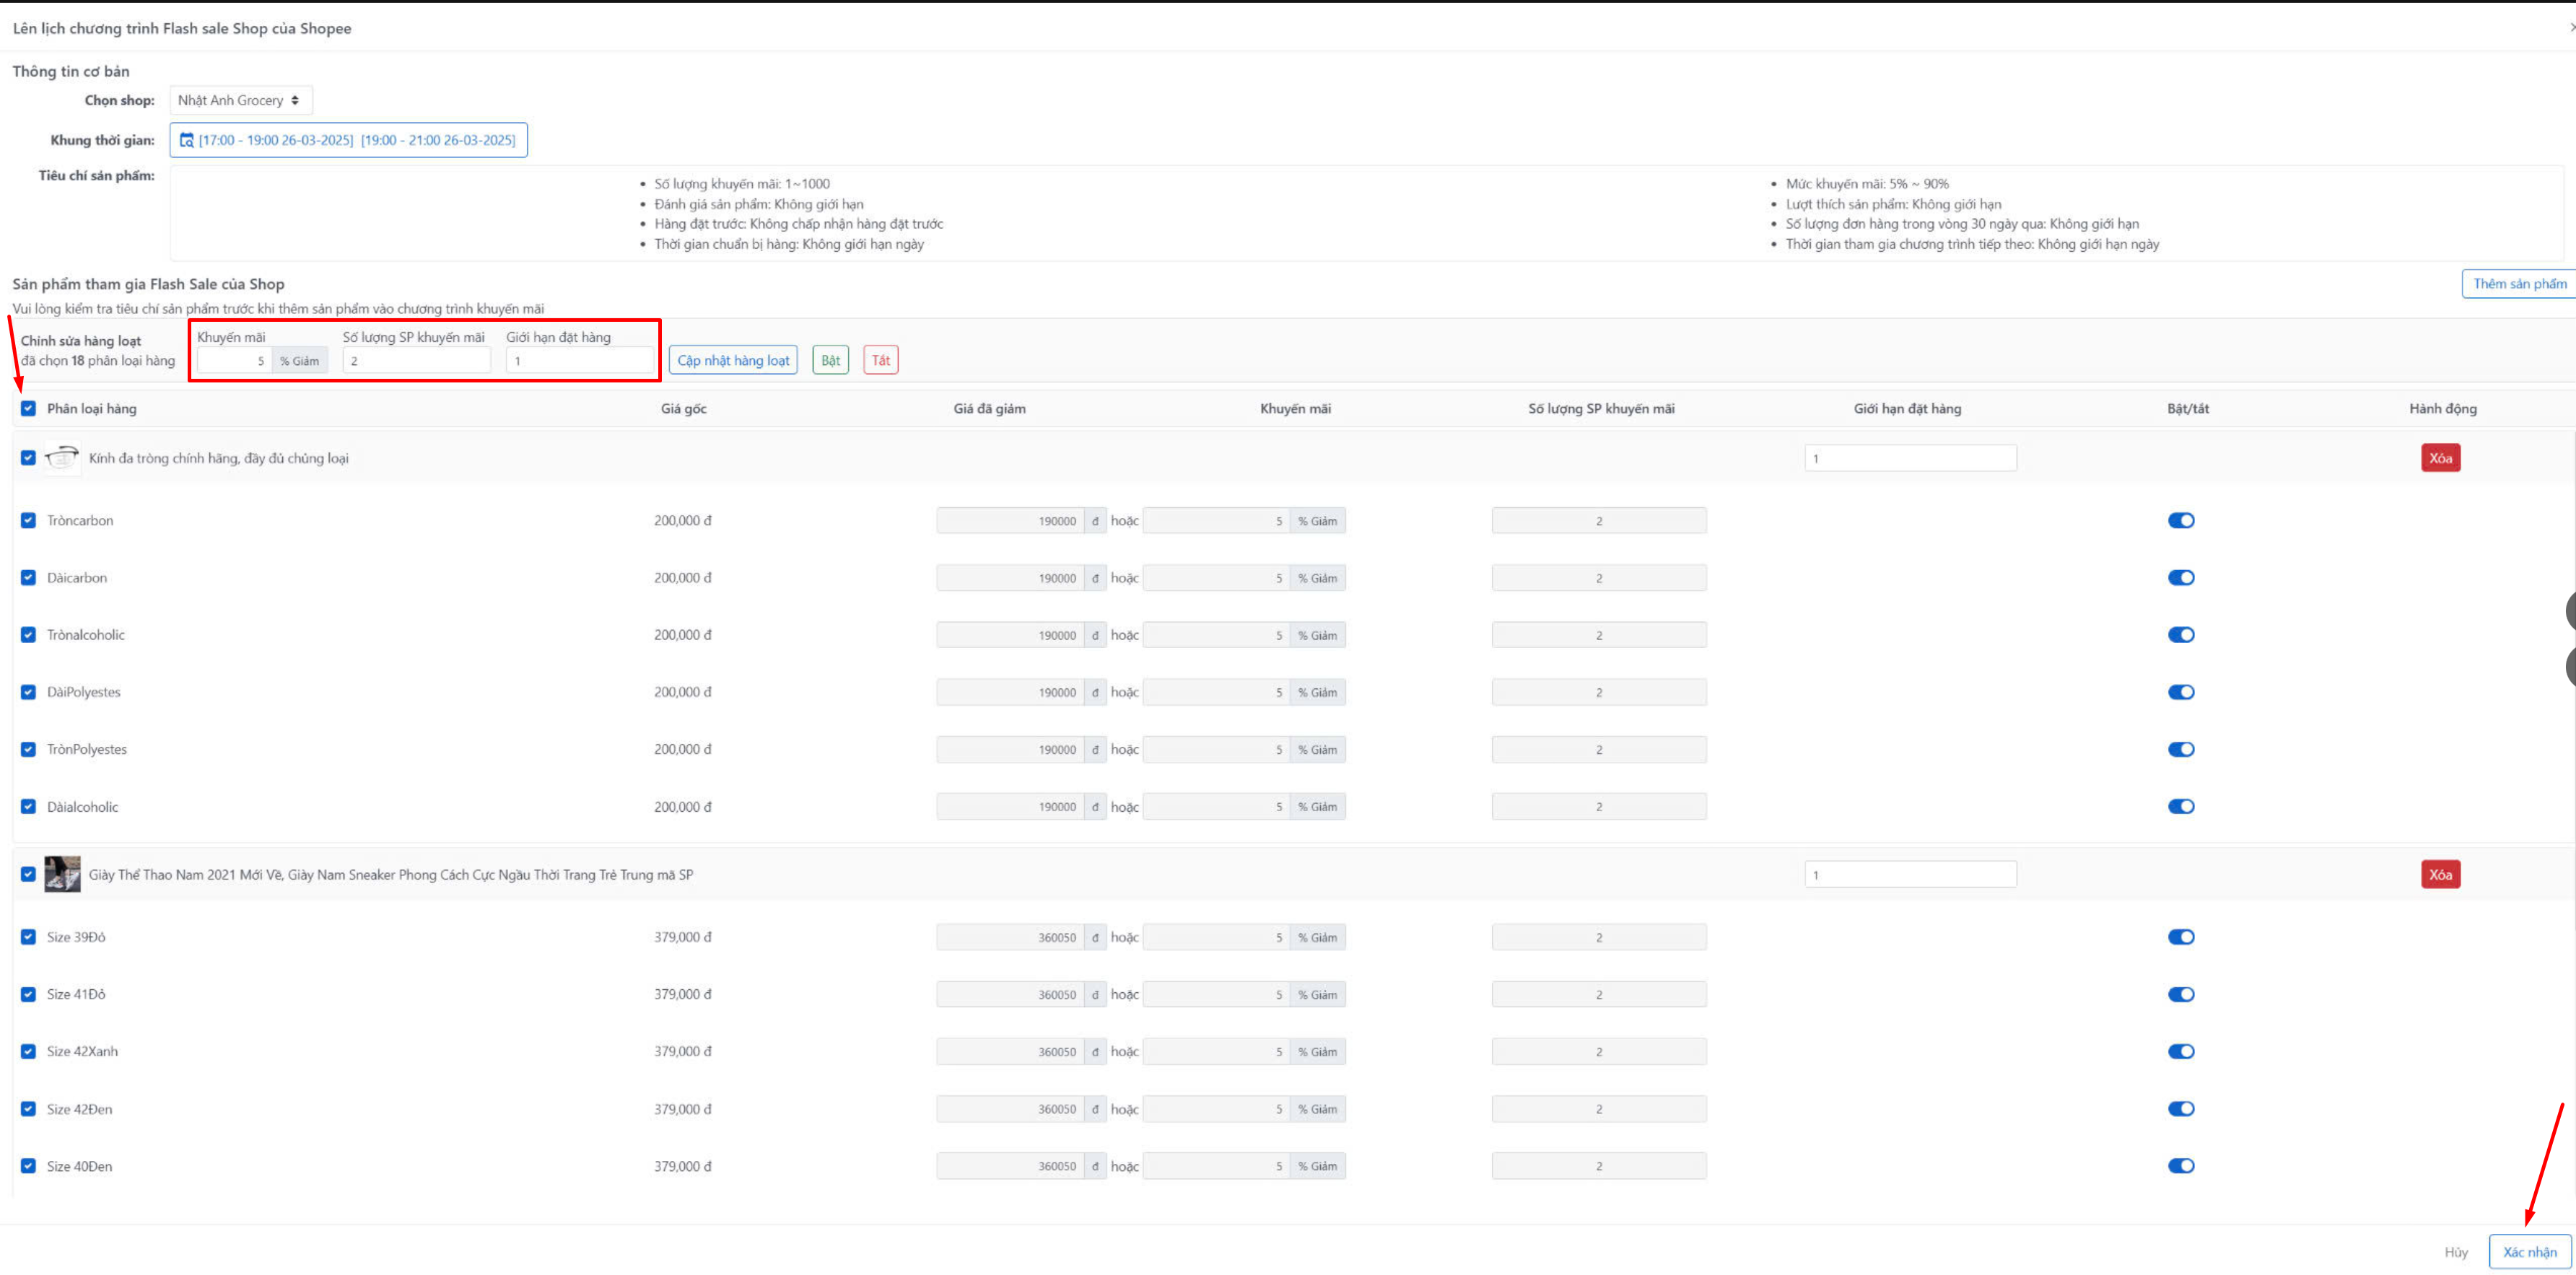
Task: Click the sneaker product order limit field
Action: [1910, 875]
